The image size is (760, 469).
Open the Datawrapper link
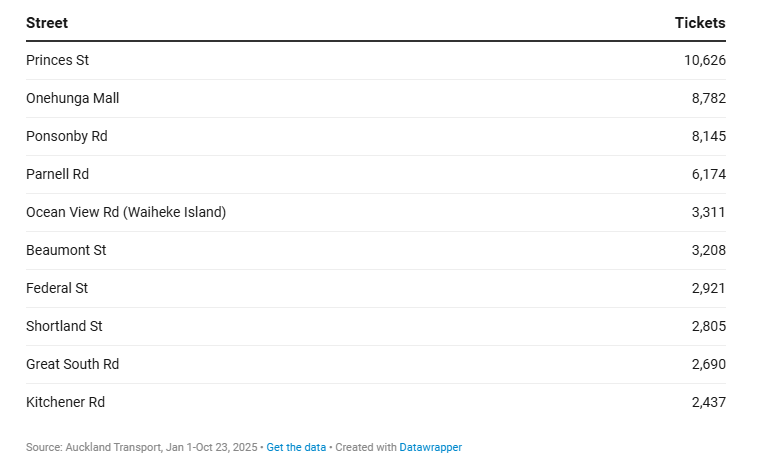point(430,447)
